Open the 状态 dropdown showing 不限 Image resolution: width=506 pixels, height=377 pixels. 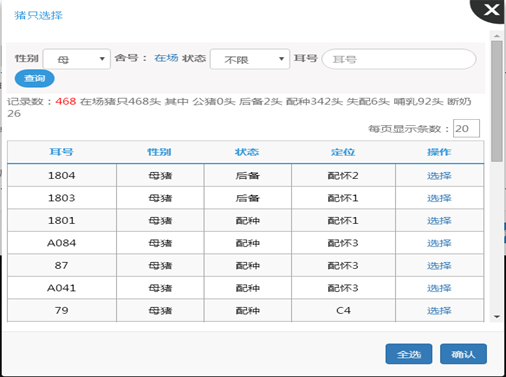(x=250, y=59)
